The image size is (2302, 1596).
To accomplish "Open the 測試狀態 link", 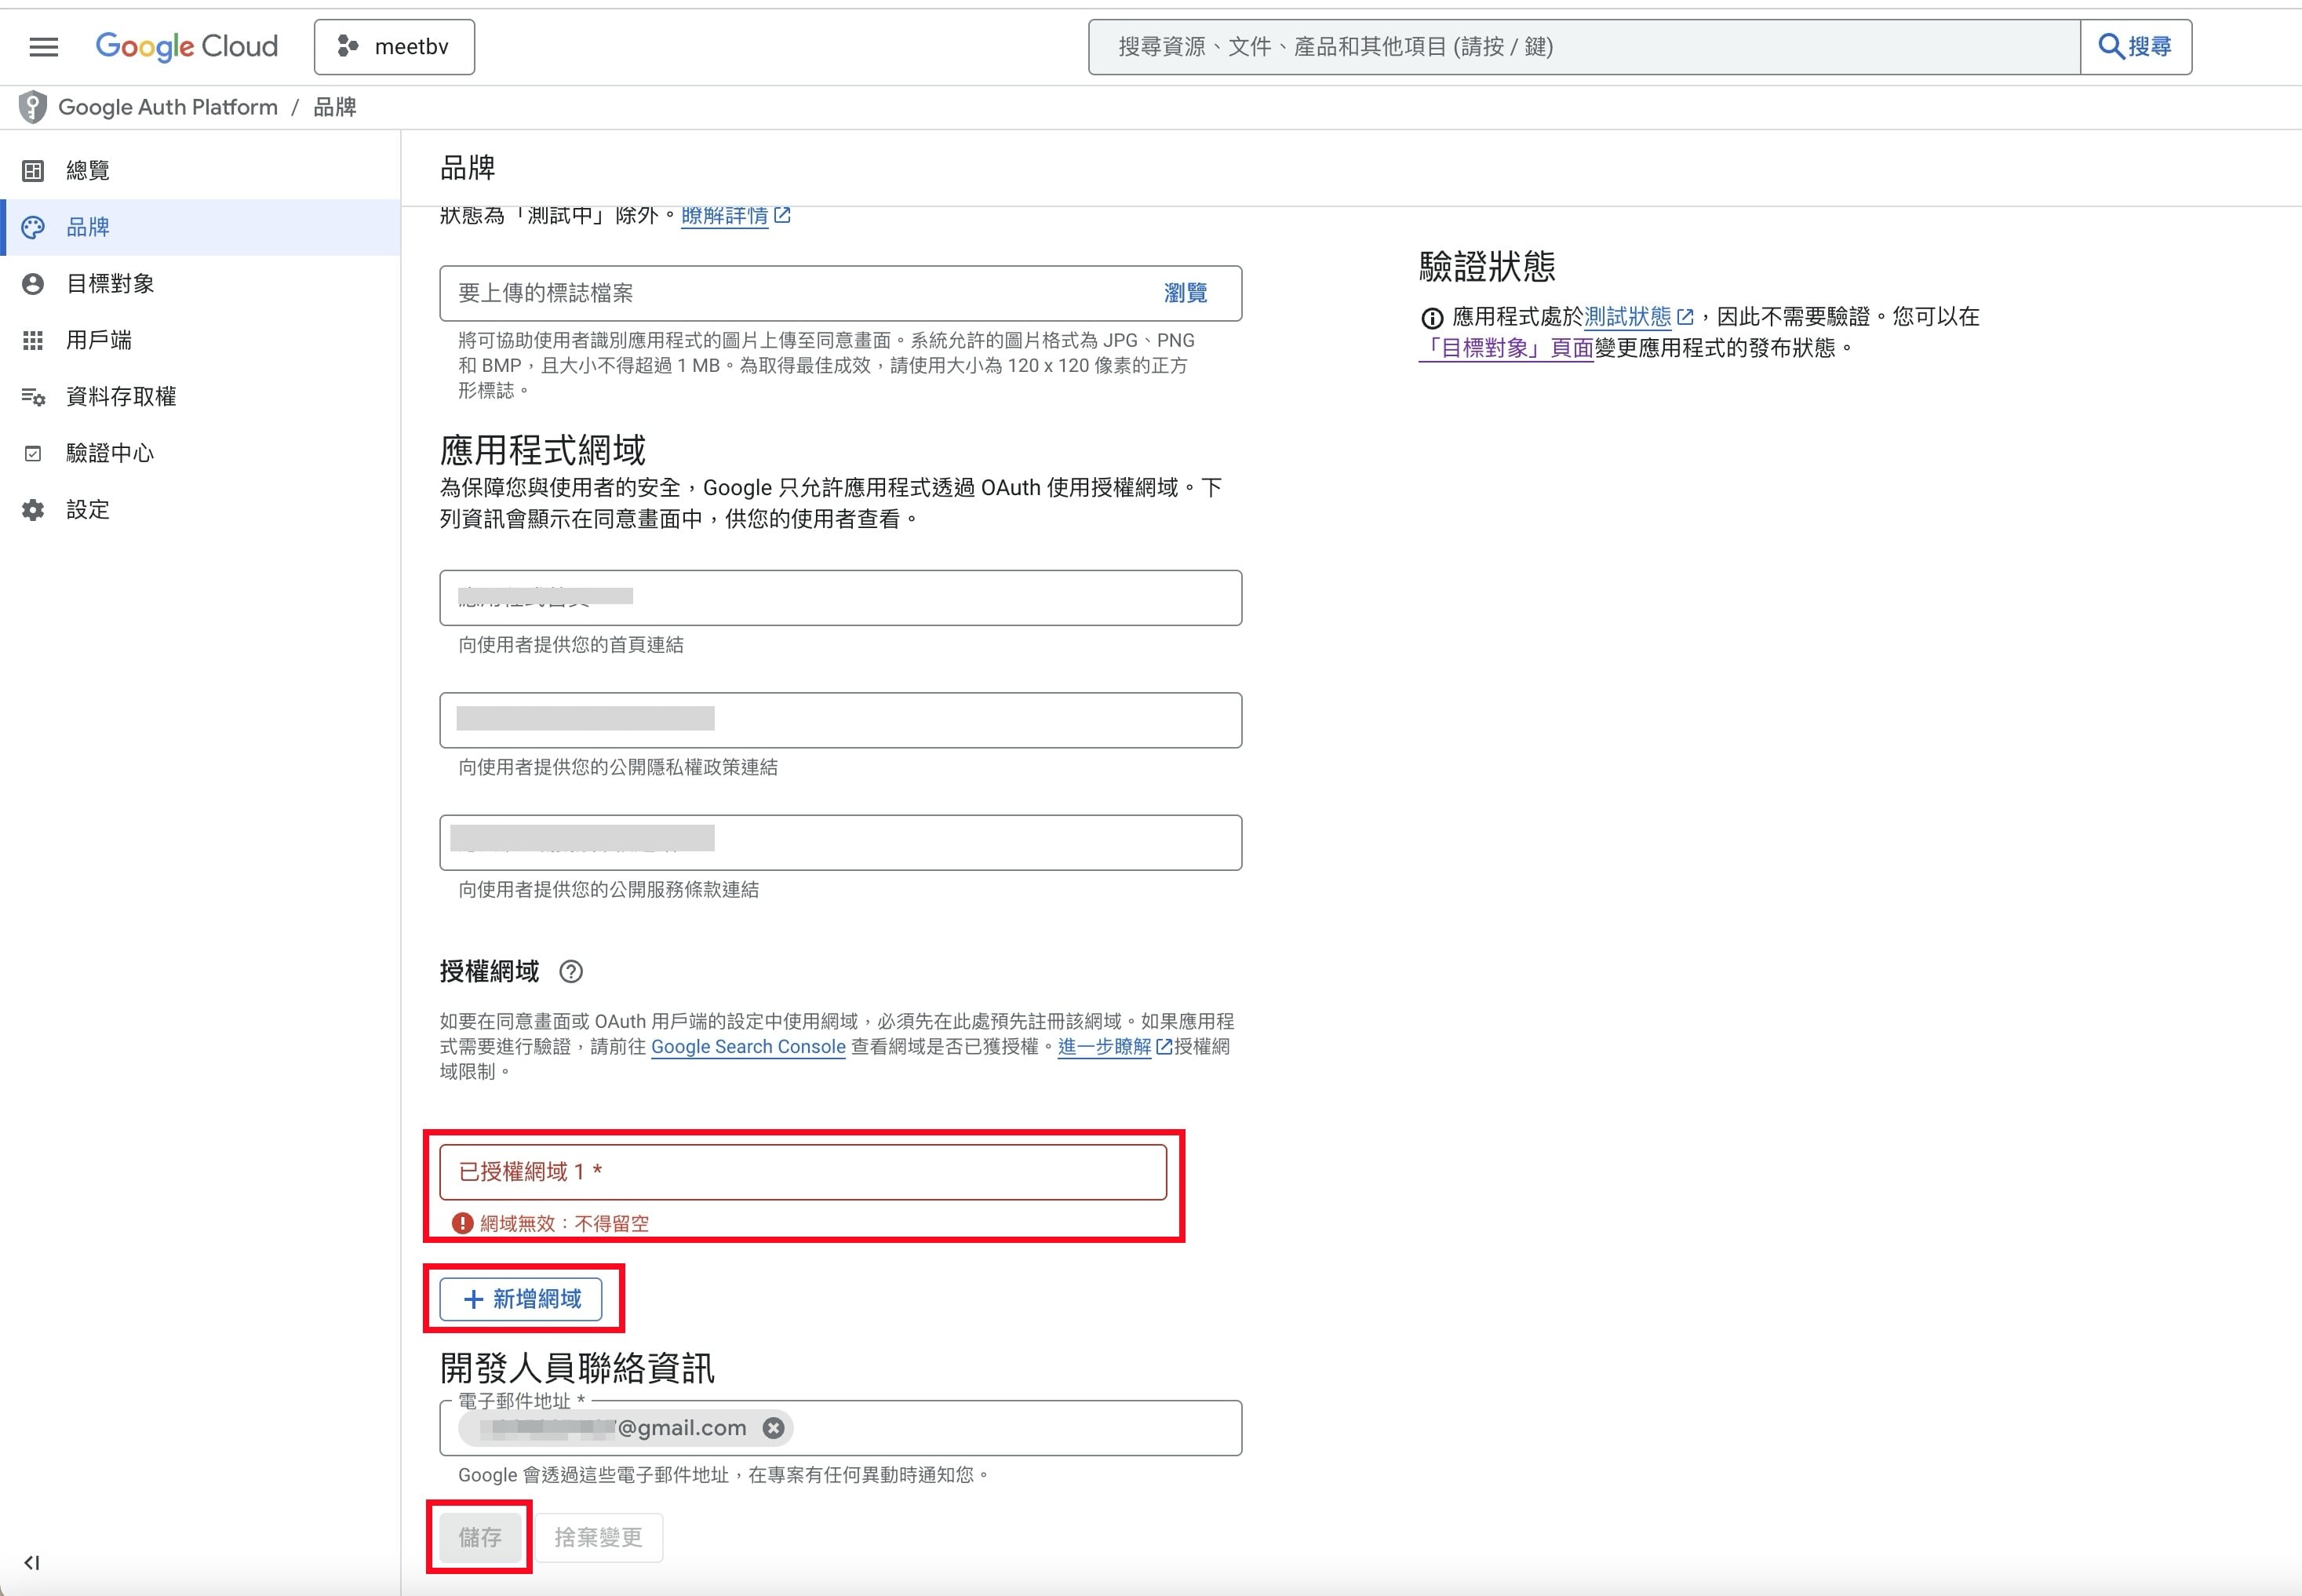I will tap(1628, 317).
